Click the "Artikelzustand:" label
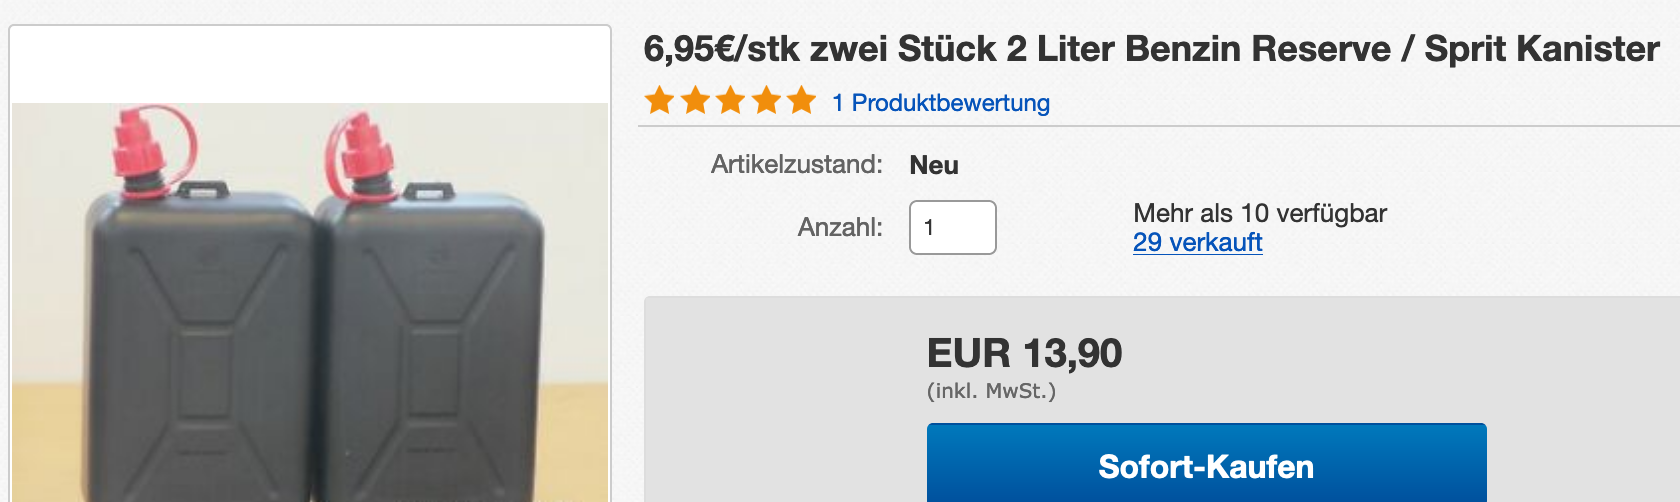 pos(796,164)
